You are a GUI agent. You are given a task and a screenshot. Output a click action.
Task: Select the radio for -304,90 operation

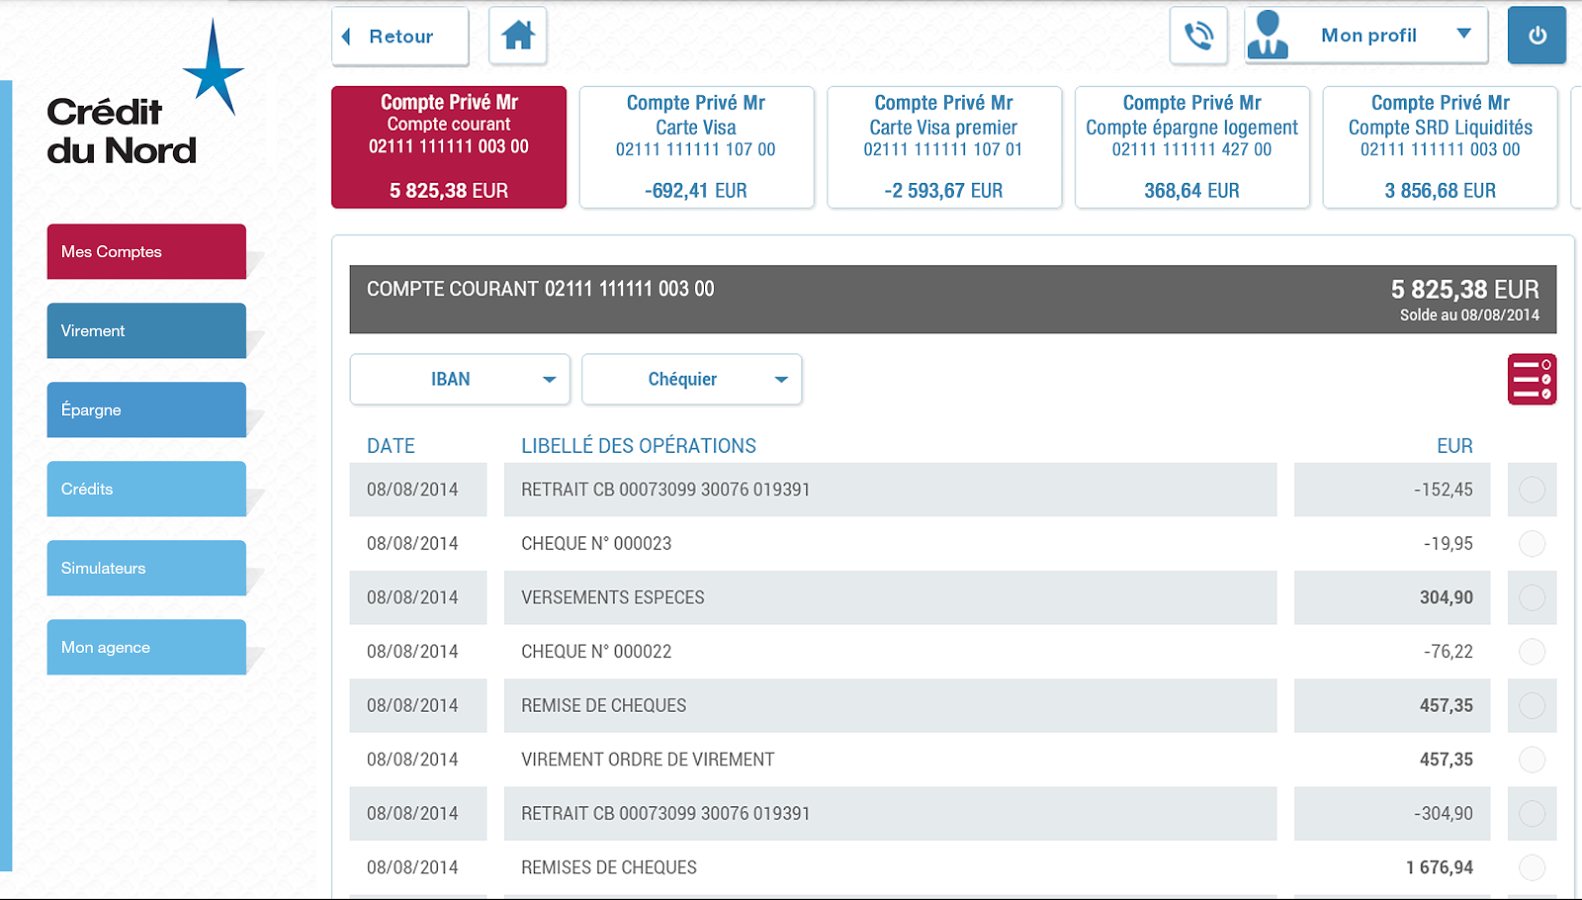click(1532, 814)
